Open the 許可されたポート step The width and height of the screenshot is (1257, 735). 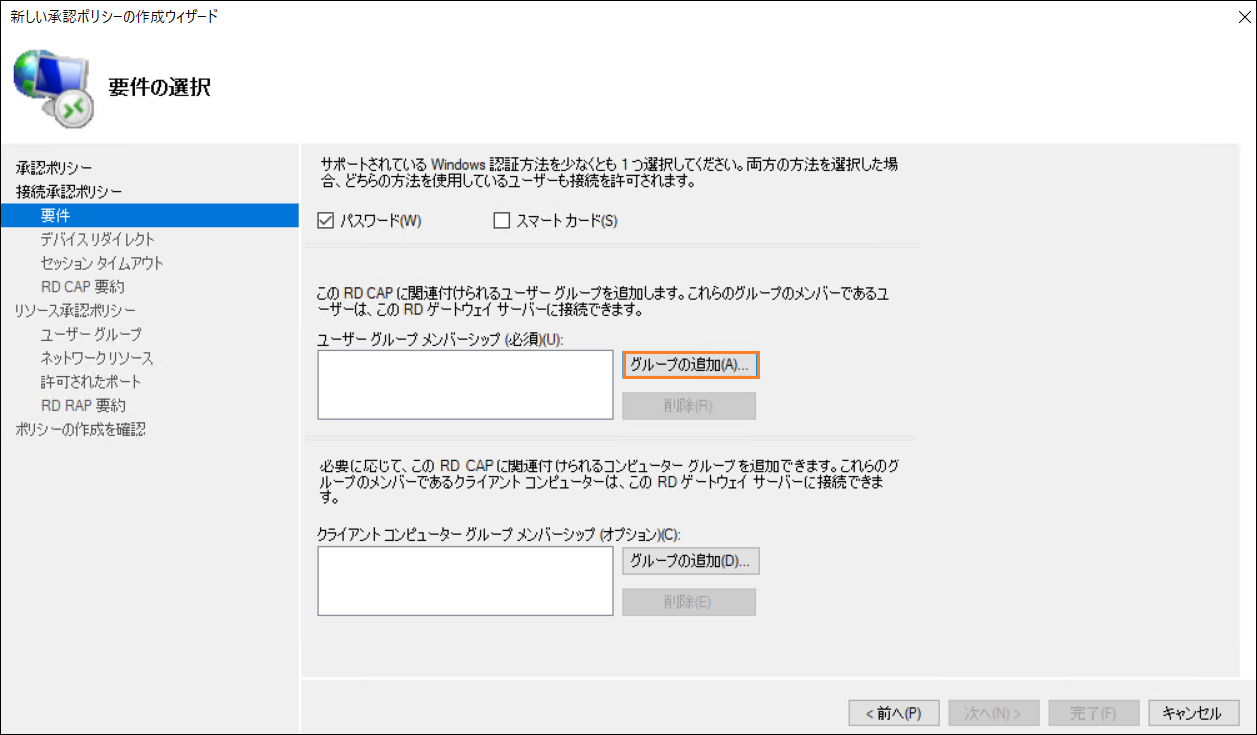91,382
